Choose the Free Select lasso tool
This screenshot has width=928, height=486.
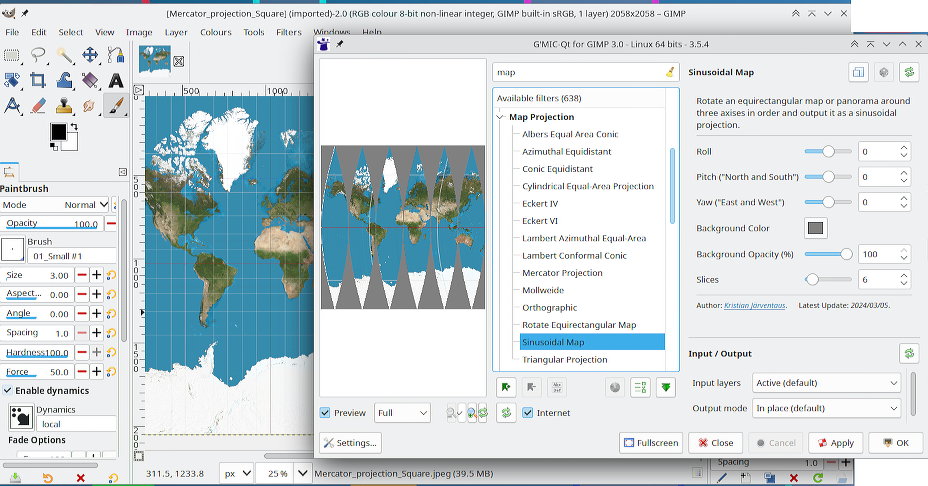tap(38, 56)
